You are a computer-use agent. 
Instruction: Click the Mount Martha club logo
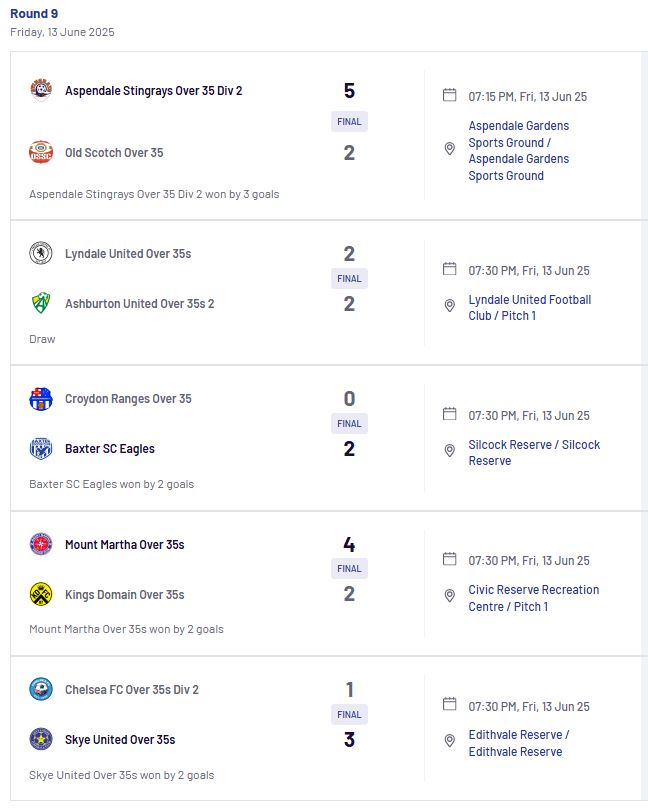(41, 544)
